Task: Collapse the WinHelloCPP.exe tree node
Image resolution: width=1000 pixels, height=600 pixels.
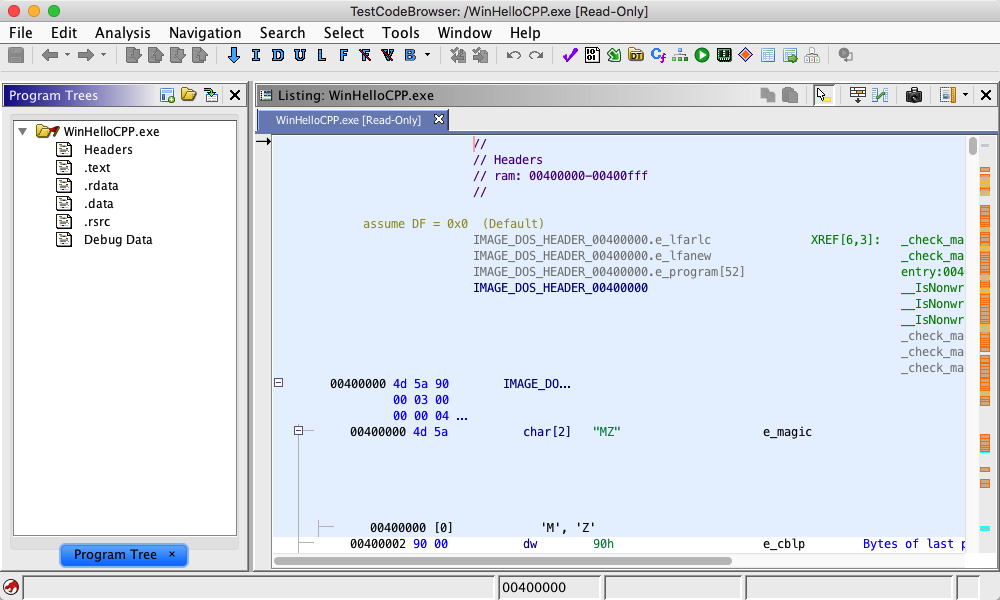Action: pos(23,131)
